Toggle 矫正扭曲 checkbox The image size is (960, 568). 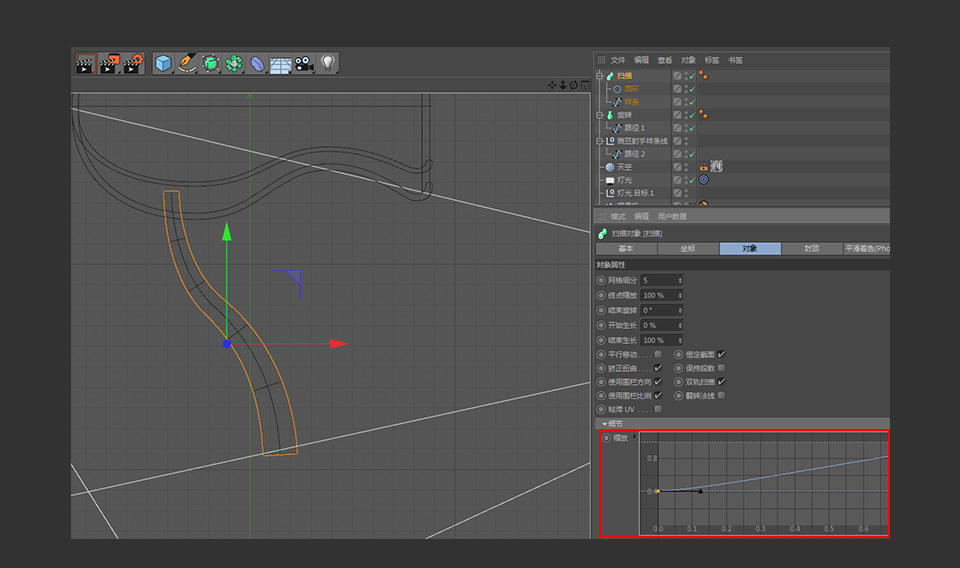658,368
